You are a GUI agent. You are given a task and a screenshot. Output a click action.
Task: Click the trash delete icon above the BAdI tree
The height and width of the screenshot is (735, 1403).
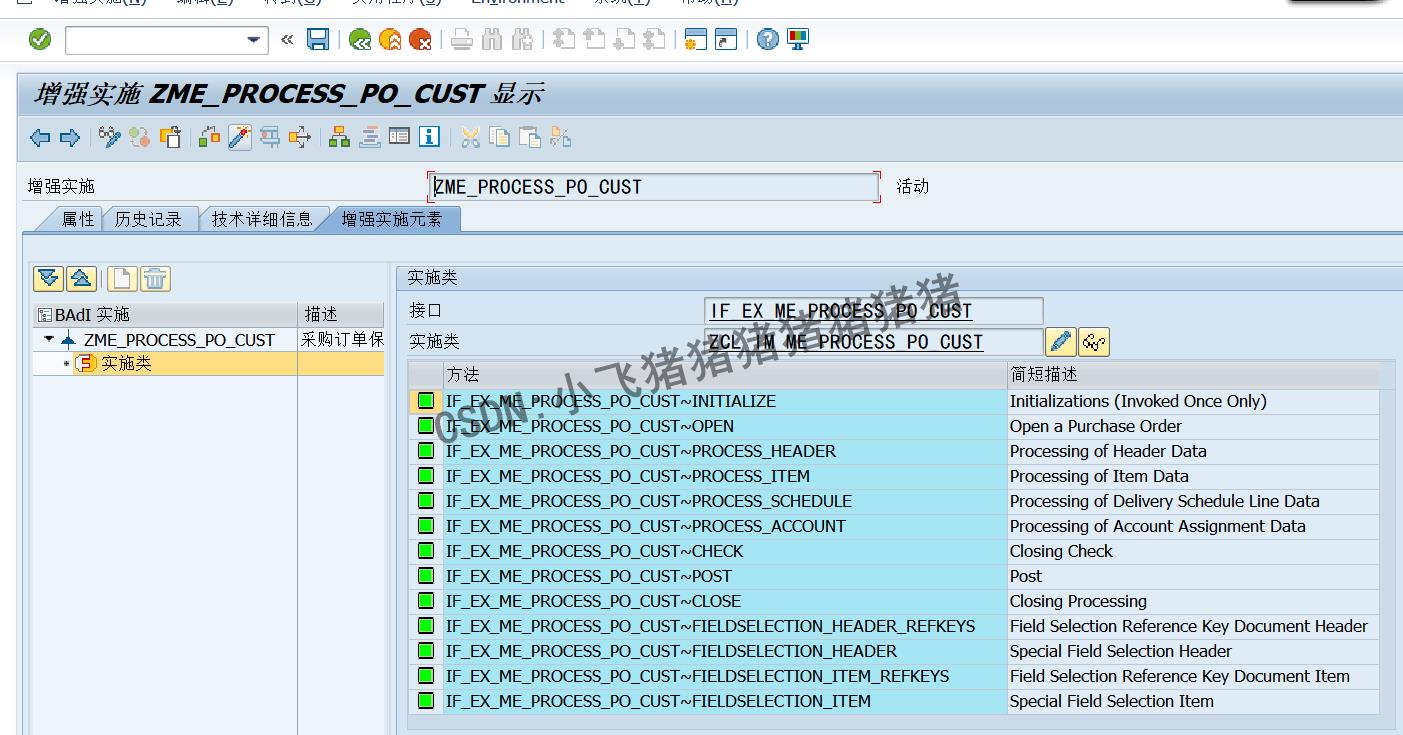tap(155, 278)
